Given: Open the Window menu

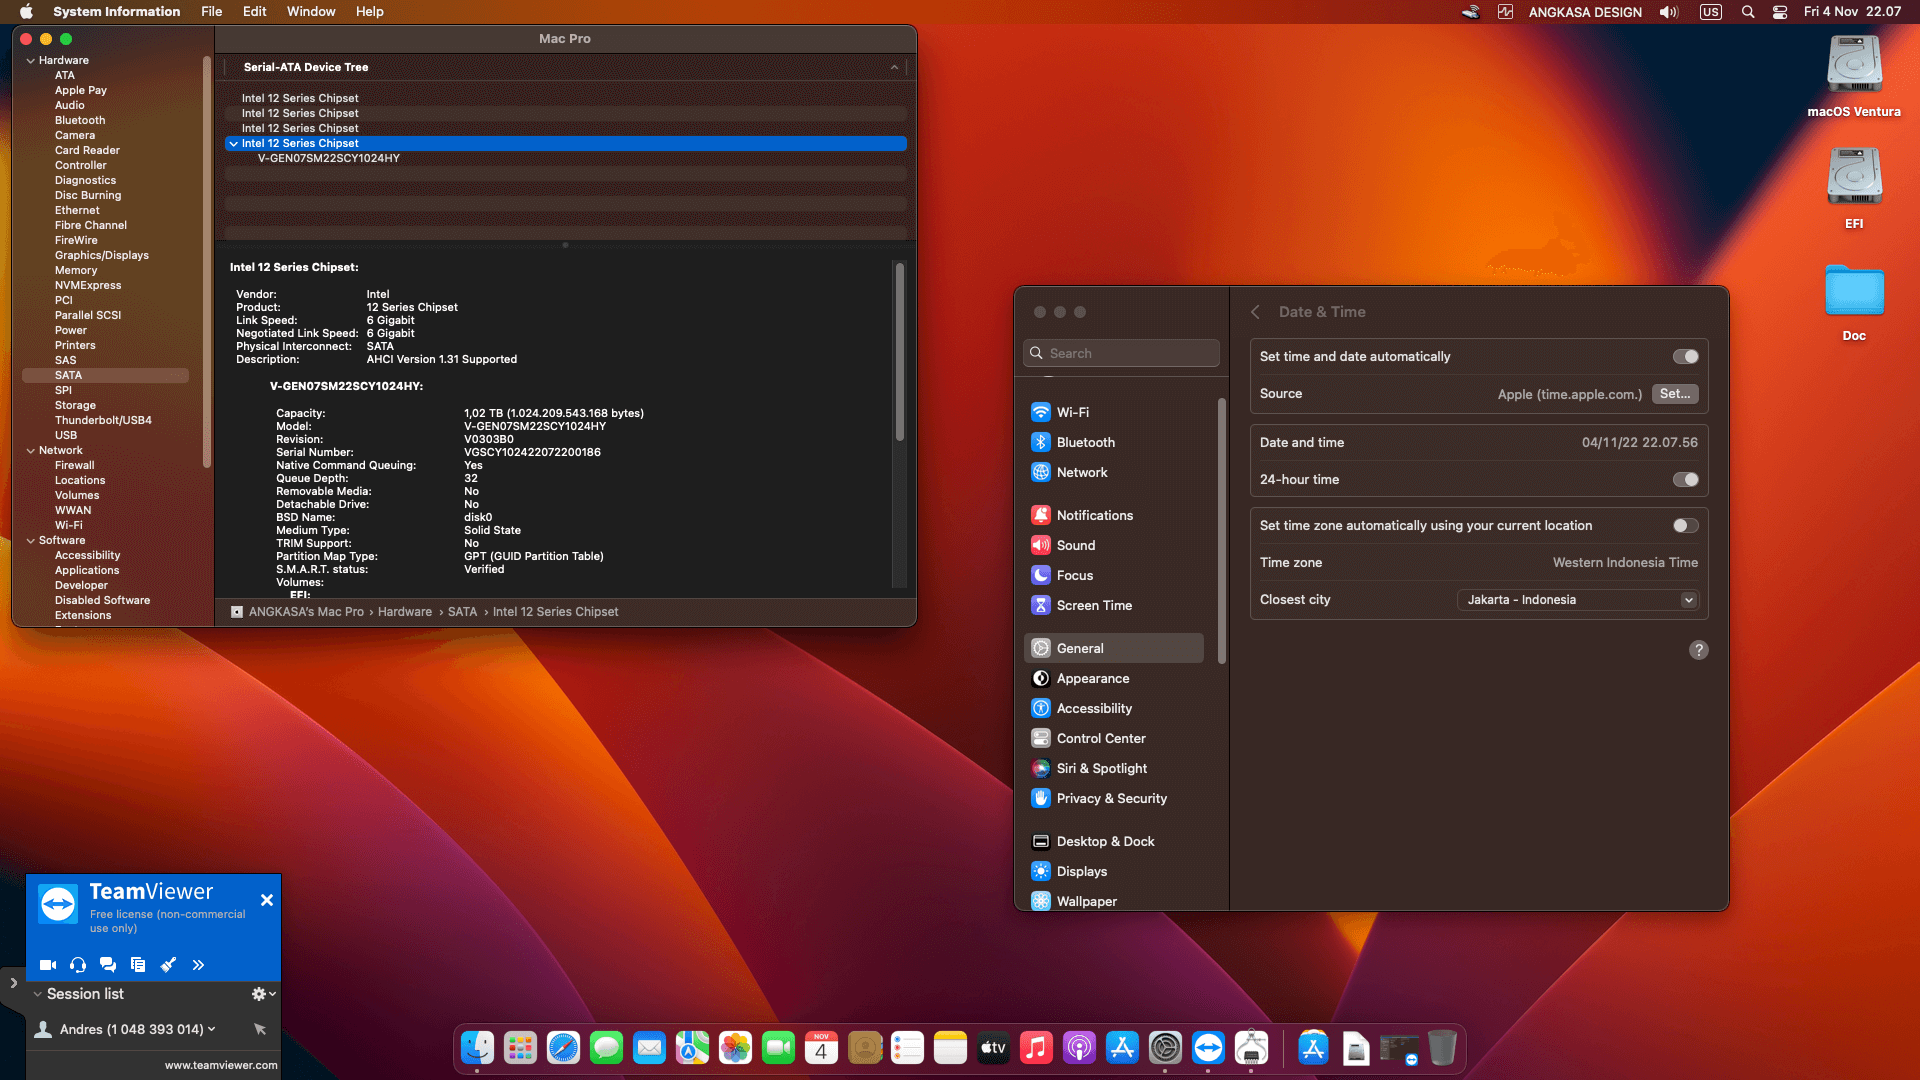Looking at the screenshot, I should tap(311, 12).
